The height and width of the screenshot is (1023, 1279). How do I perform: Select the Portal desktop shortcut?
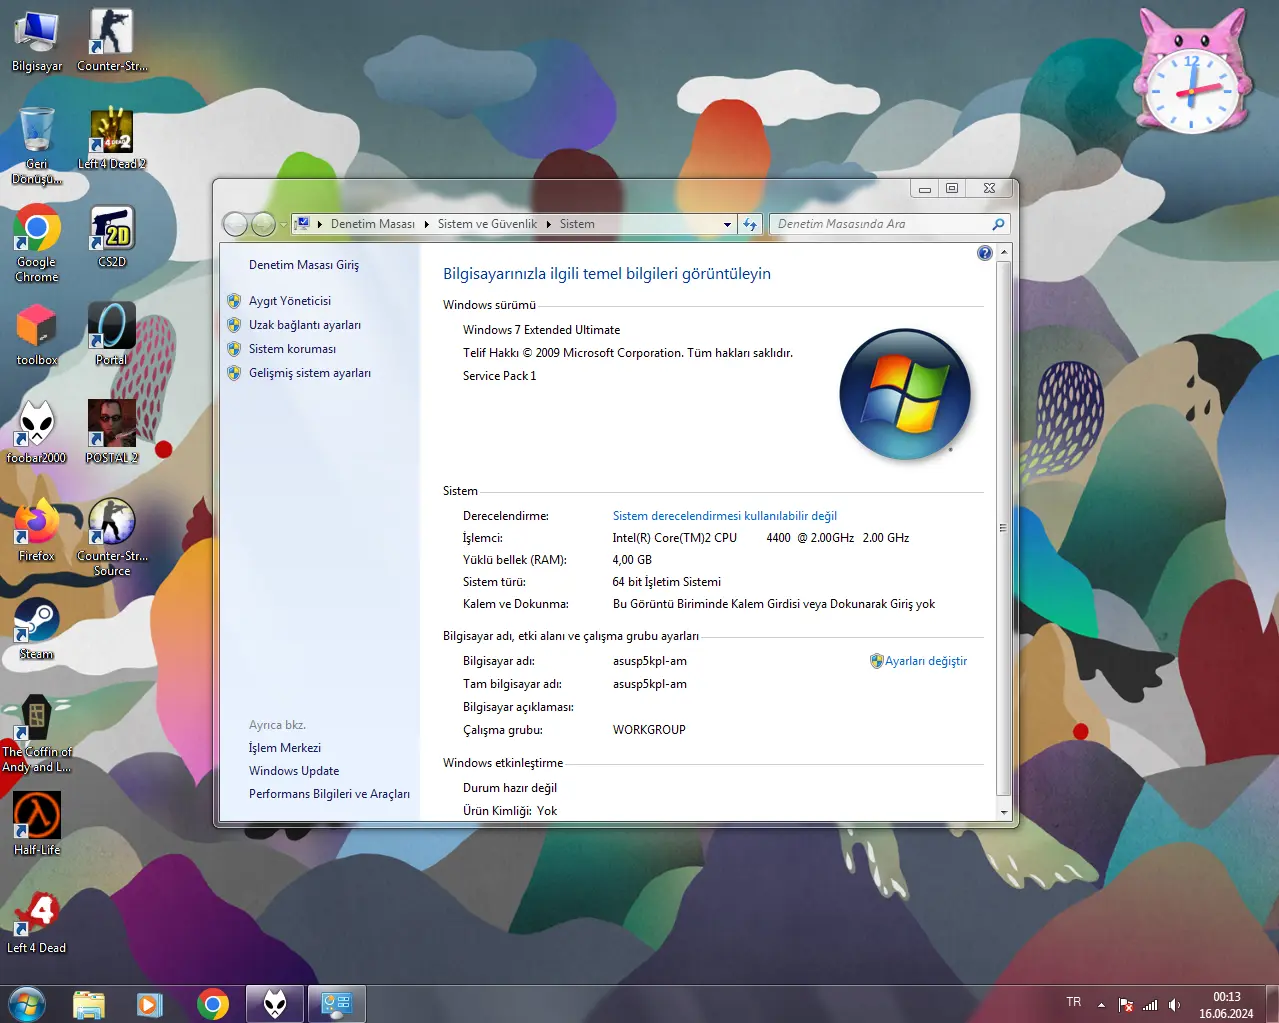click(x=112, y=335)
